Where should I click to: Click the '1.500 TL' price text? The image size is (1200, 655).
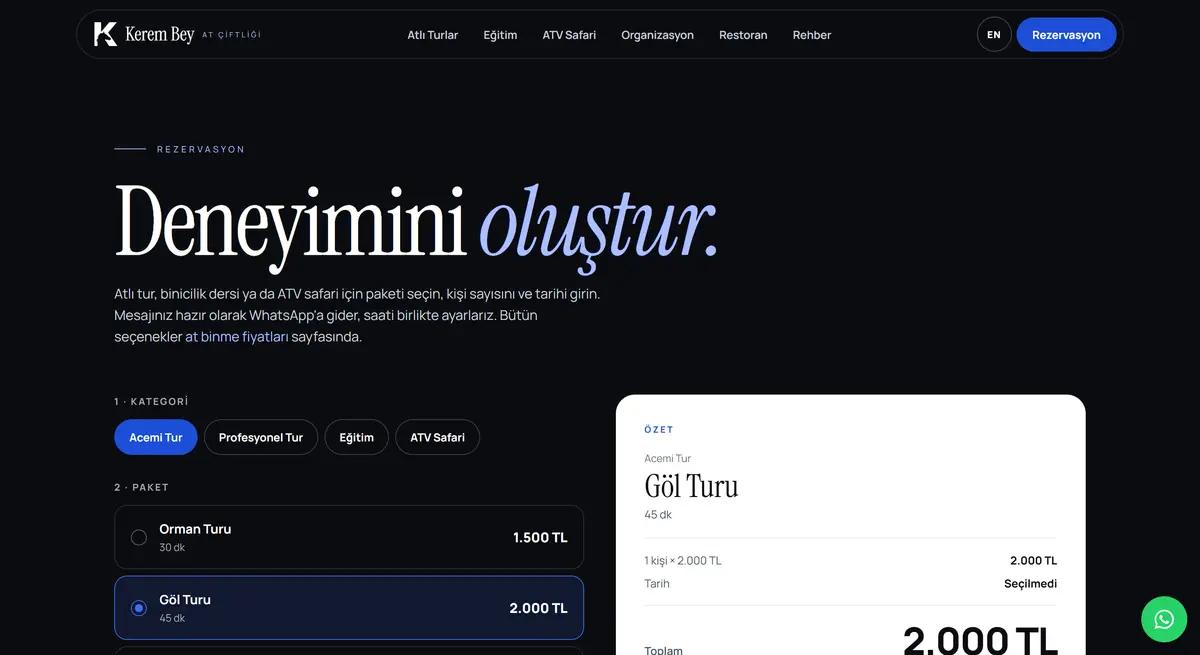(x=540, y=537)
